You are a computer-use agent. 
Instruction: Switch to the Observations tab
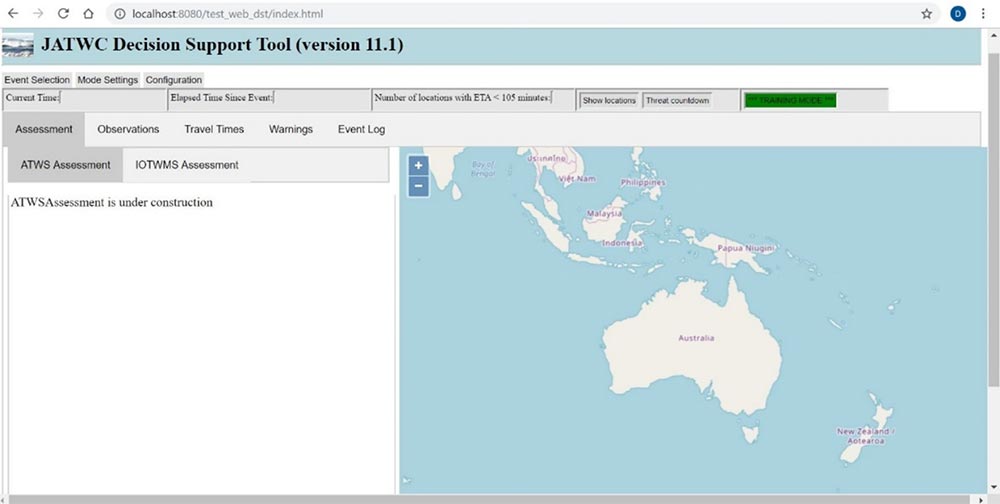pyautogui.click(x=128, y=129)
